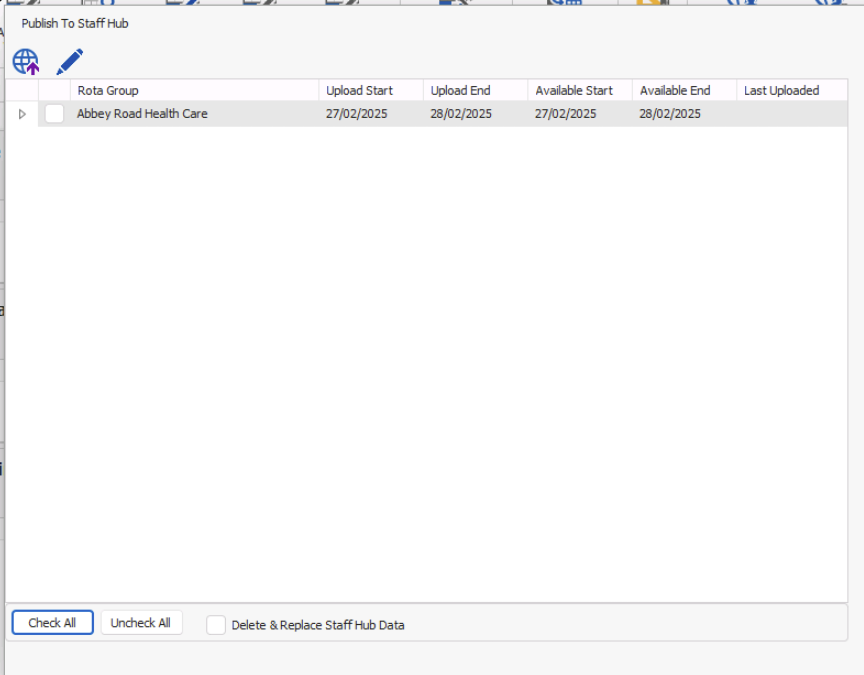Select the Available Start column header

[x=579, y=90]
